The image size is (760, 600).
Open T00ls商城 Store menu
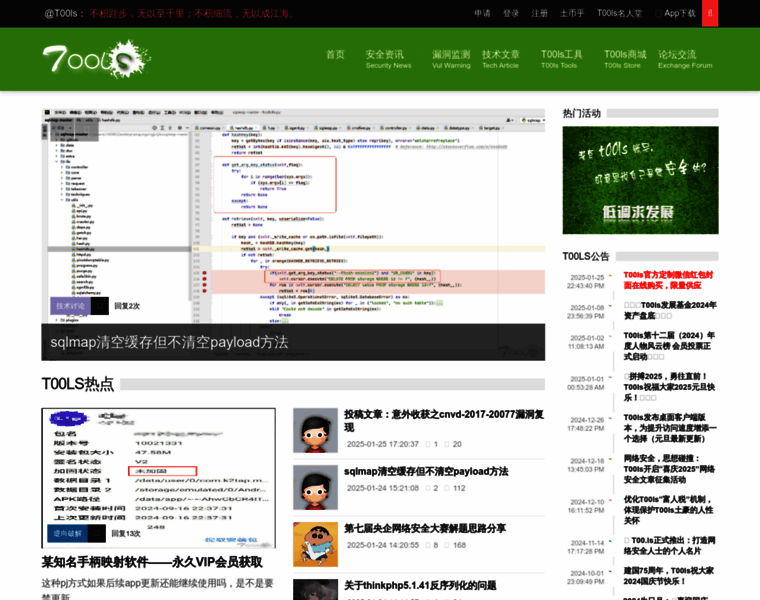[x=625, y=59]
